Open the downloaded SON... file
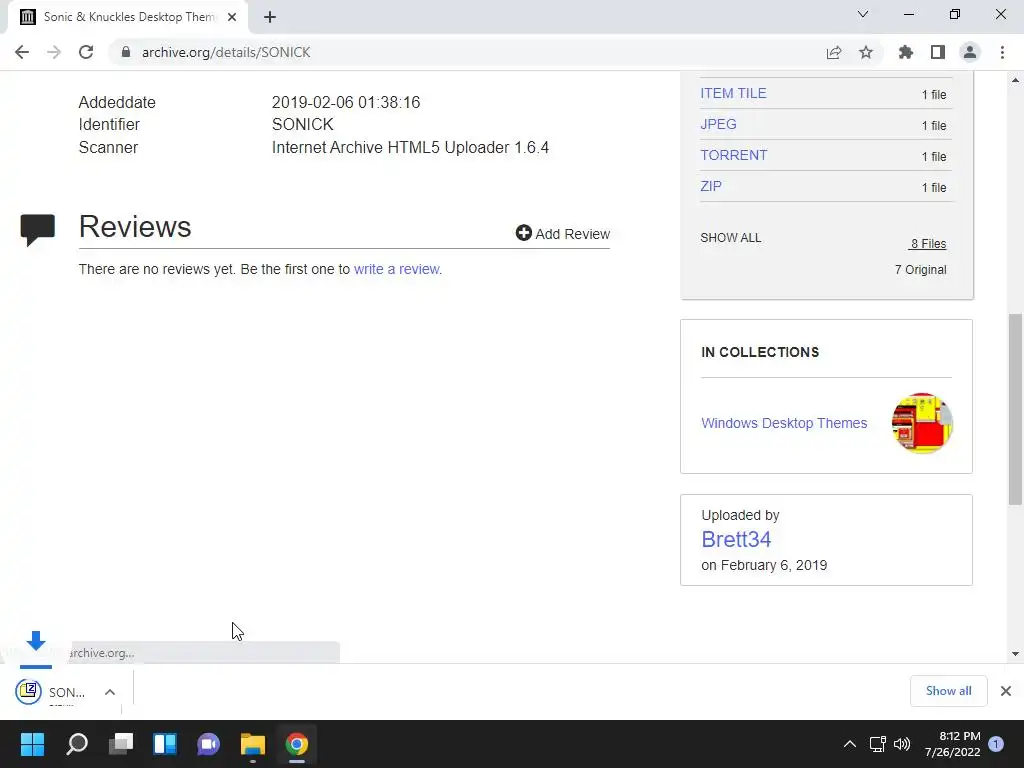 coord(51,692)
